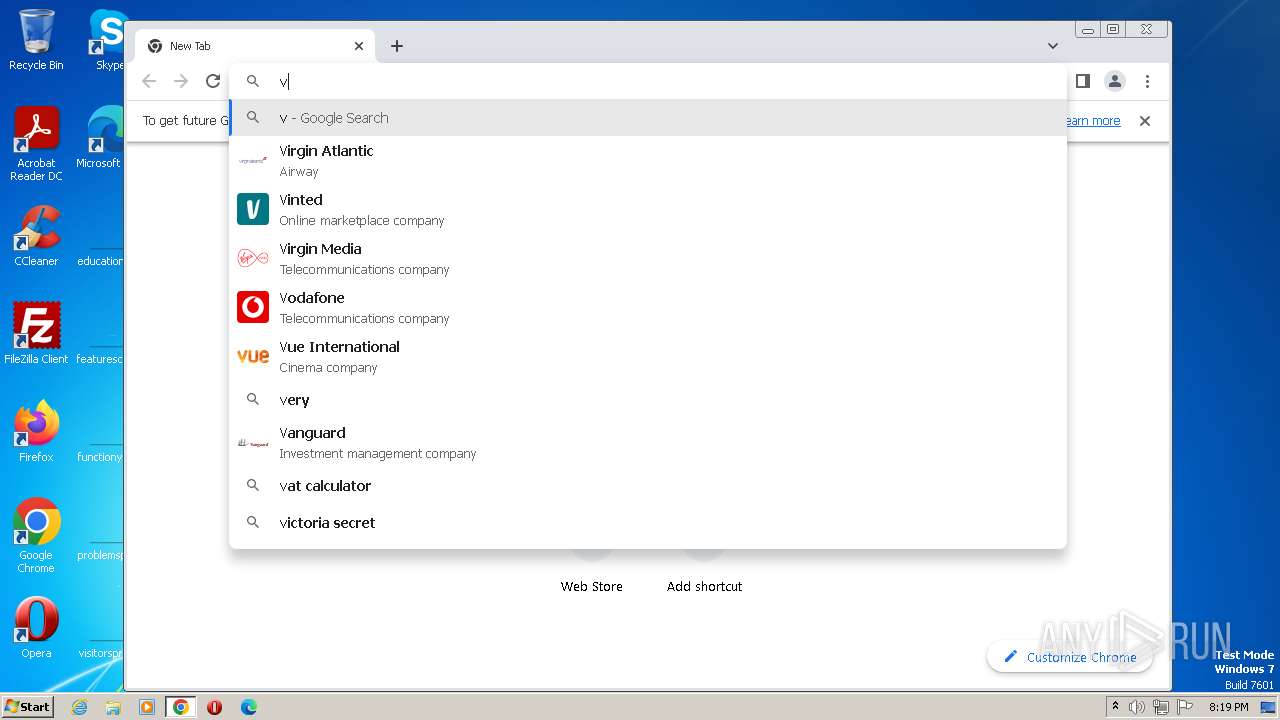
Task: Reload the current page
Action: 213,82
